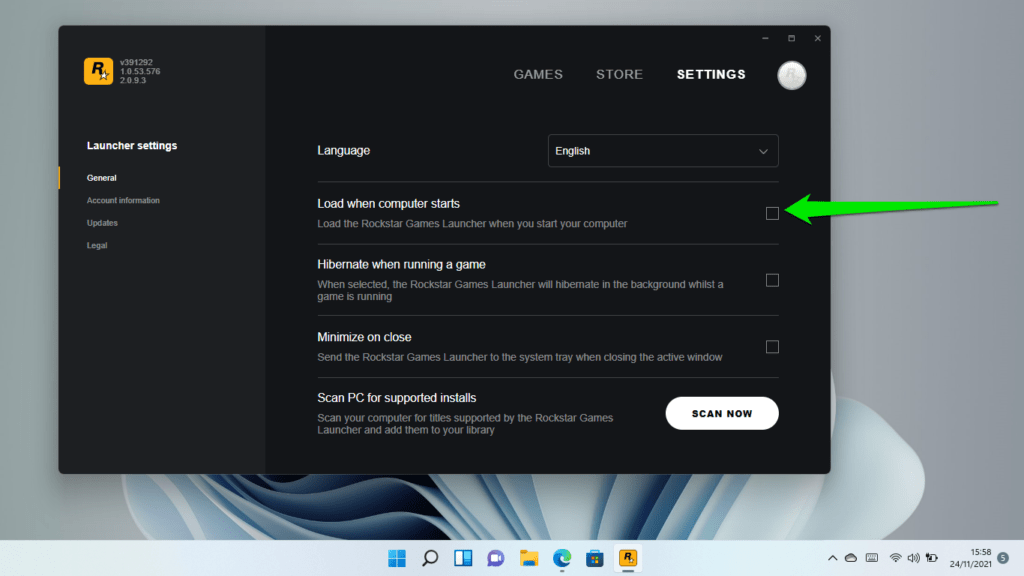Open the user profile avatar

tap(792, 75)
